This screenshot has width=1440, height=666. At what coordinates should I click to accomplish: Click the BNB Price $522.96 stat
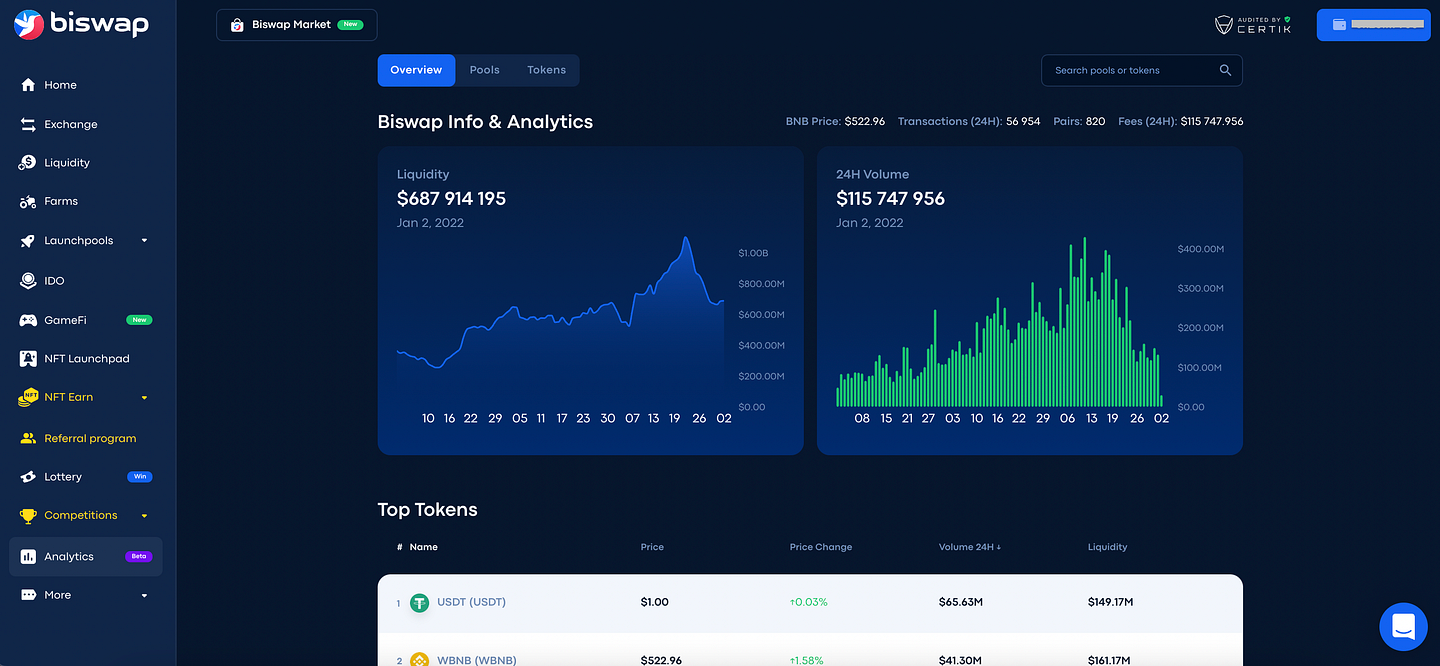[x=836, y=121]
